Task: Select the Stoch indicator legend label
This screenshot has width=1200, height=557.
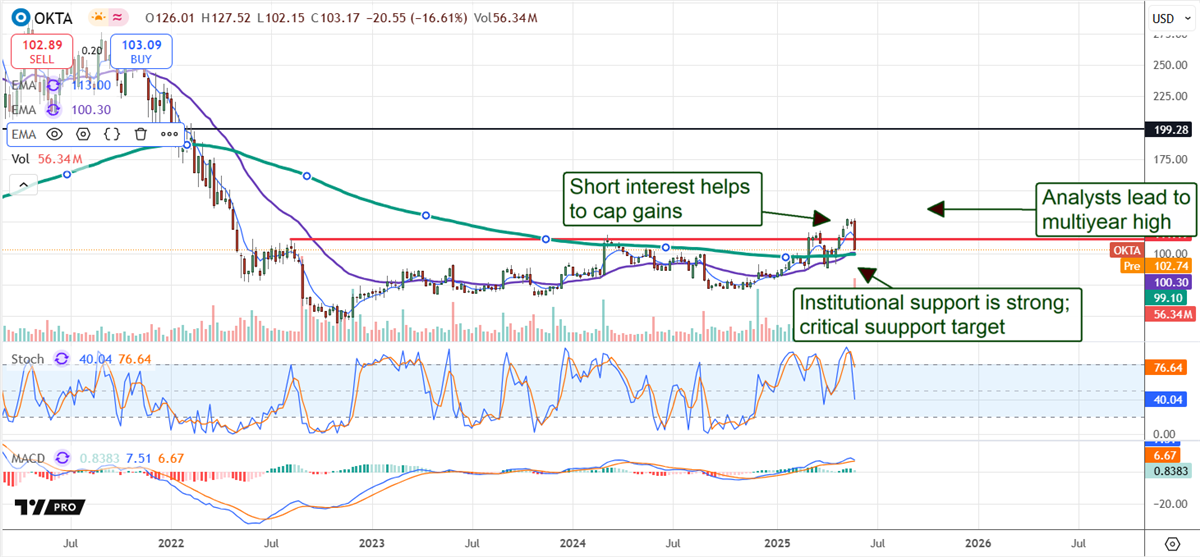Action: 28,358
